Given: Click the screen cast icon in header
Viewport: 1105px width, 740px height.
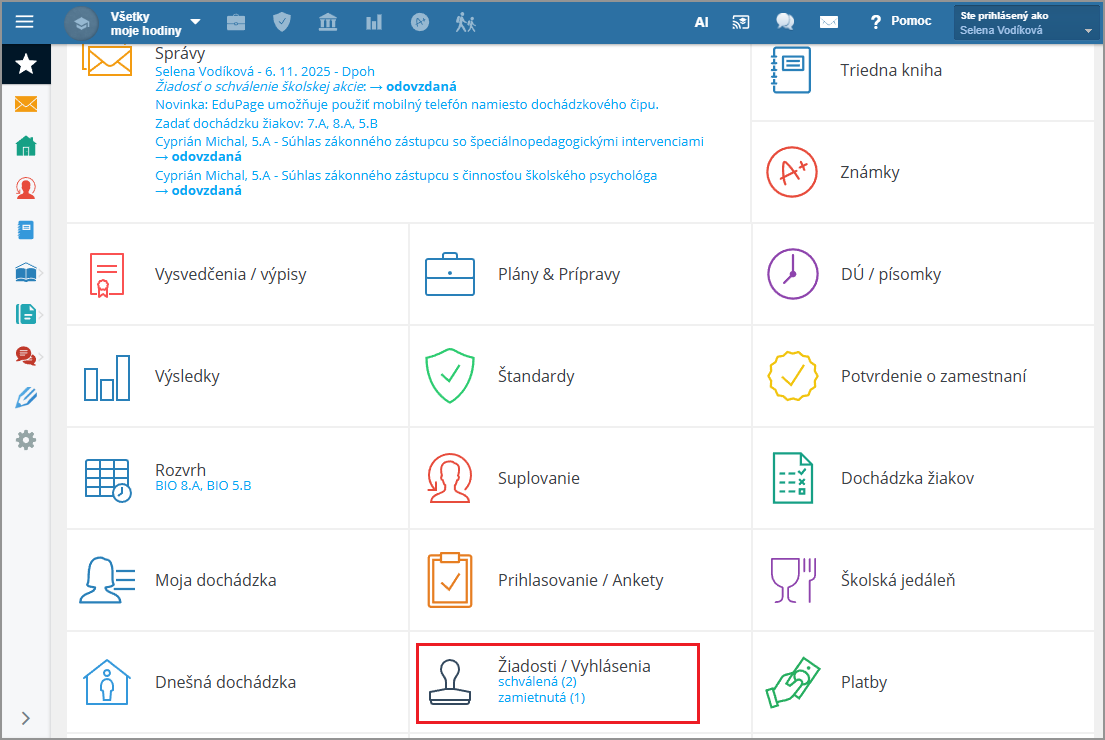Looking at the screenshot, I should (741, 22).
